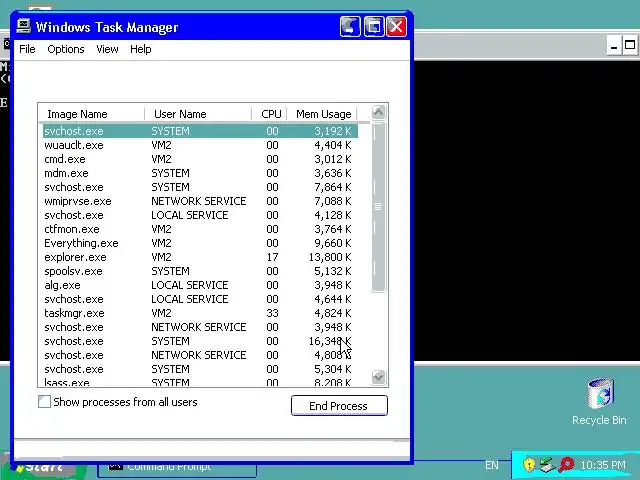The image size is (640, 480).
Task: Select the highlighted svchost.exe 3,192 K row
Action: [x=200, y=131]
